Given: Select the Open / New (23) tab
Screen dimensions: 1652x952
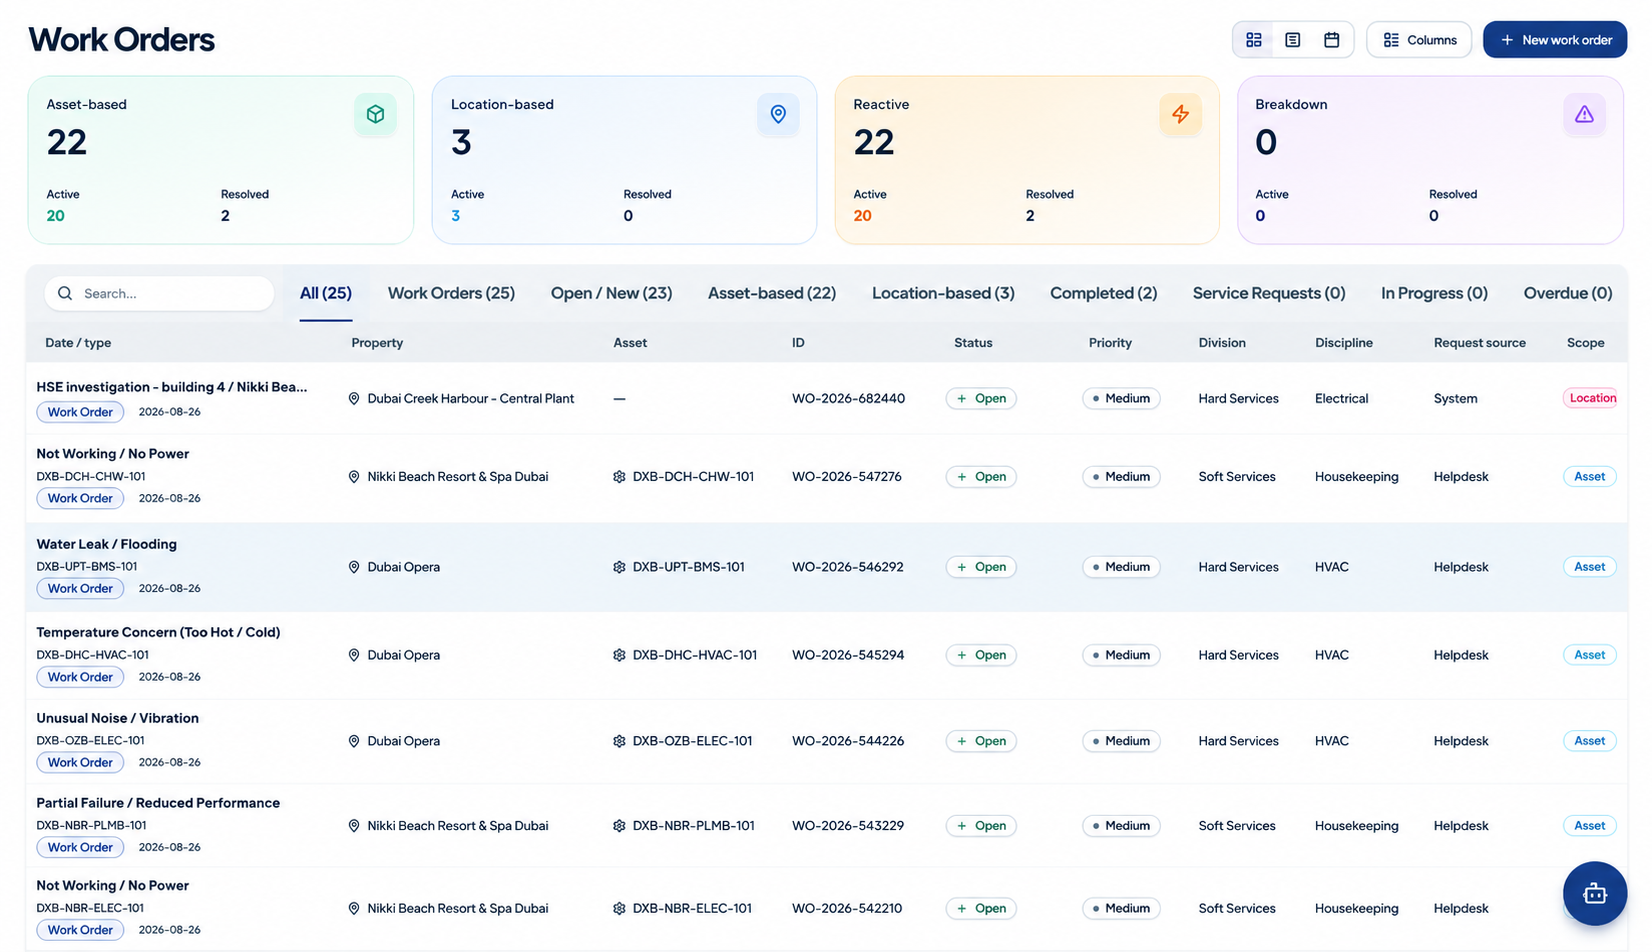Looking at the screenshot, I should point(611,293).
